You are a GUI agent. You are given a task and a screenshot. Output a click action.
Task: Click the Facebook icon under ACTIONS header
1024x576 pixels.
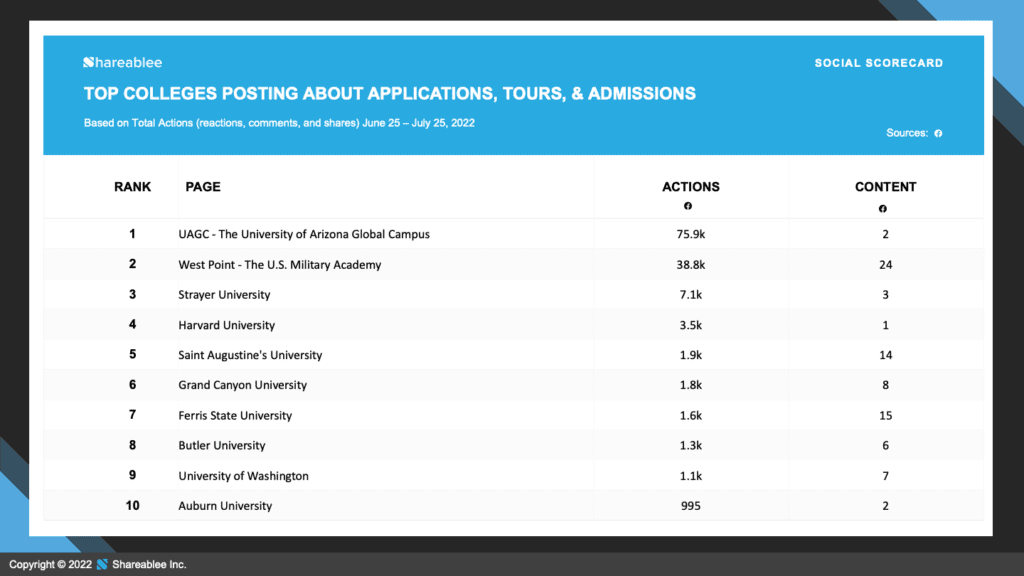[688, 206]
